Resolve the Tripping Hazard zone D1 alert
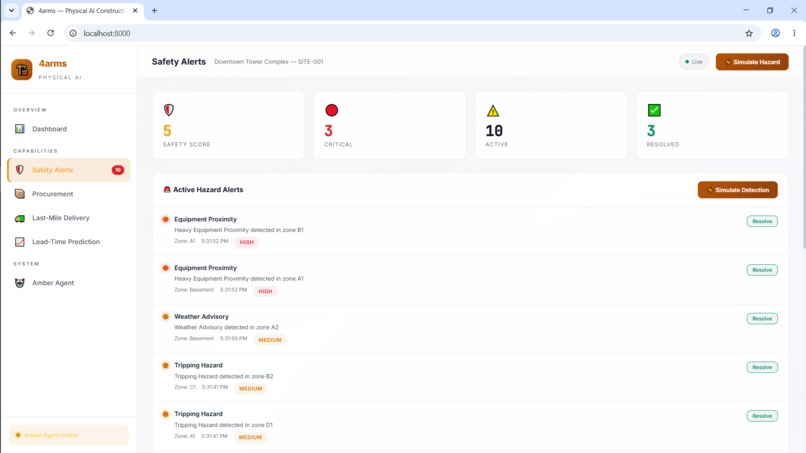This screenshot has width=806, height=453. pyautogui.click(x=762, y=416)
